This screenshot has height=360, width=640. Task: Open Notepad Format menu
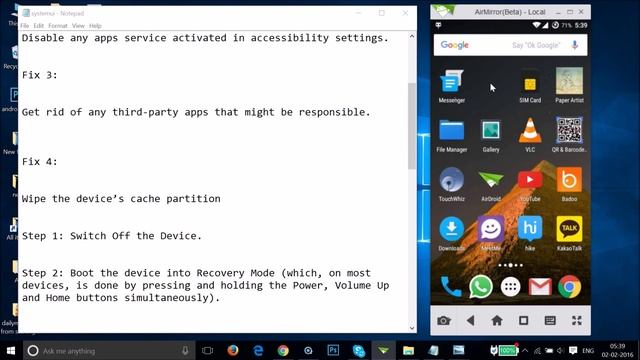coord(58,26)
